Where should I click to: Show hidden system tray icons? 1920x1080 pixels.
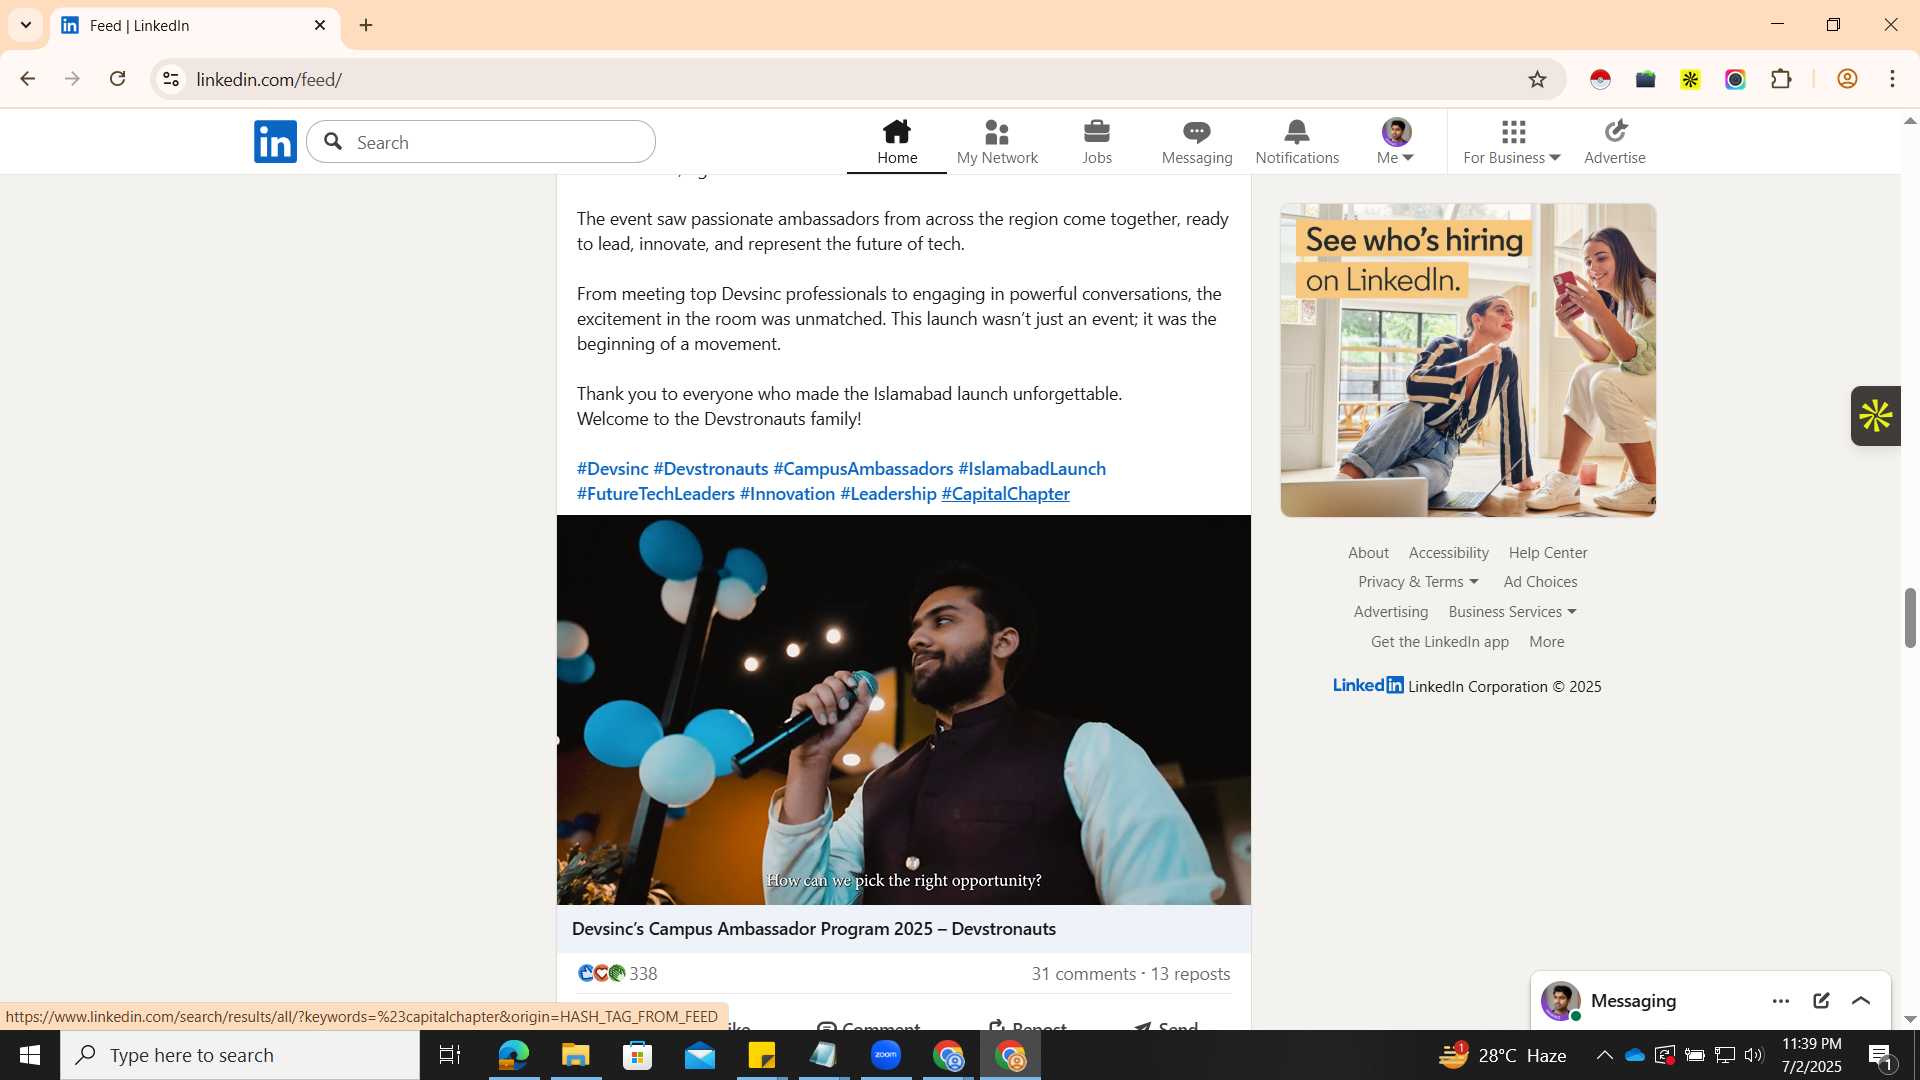point(1604,1055)
